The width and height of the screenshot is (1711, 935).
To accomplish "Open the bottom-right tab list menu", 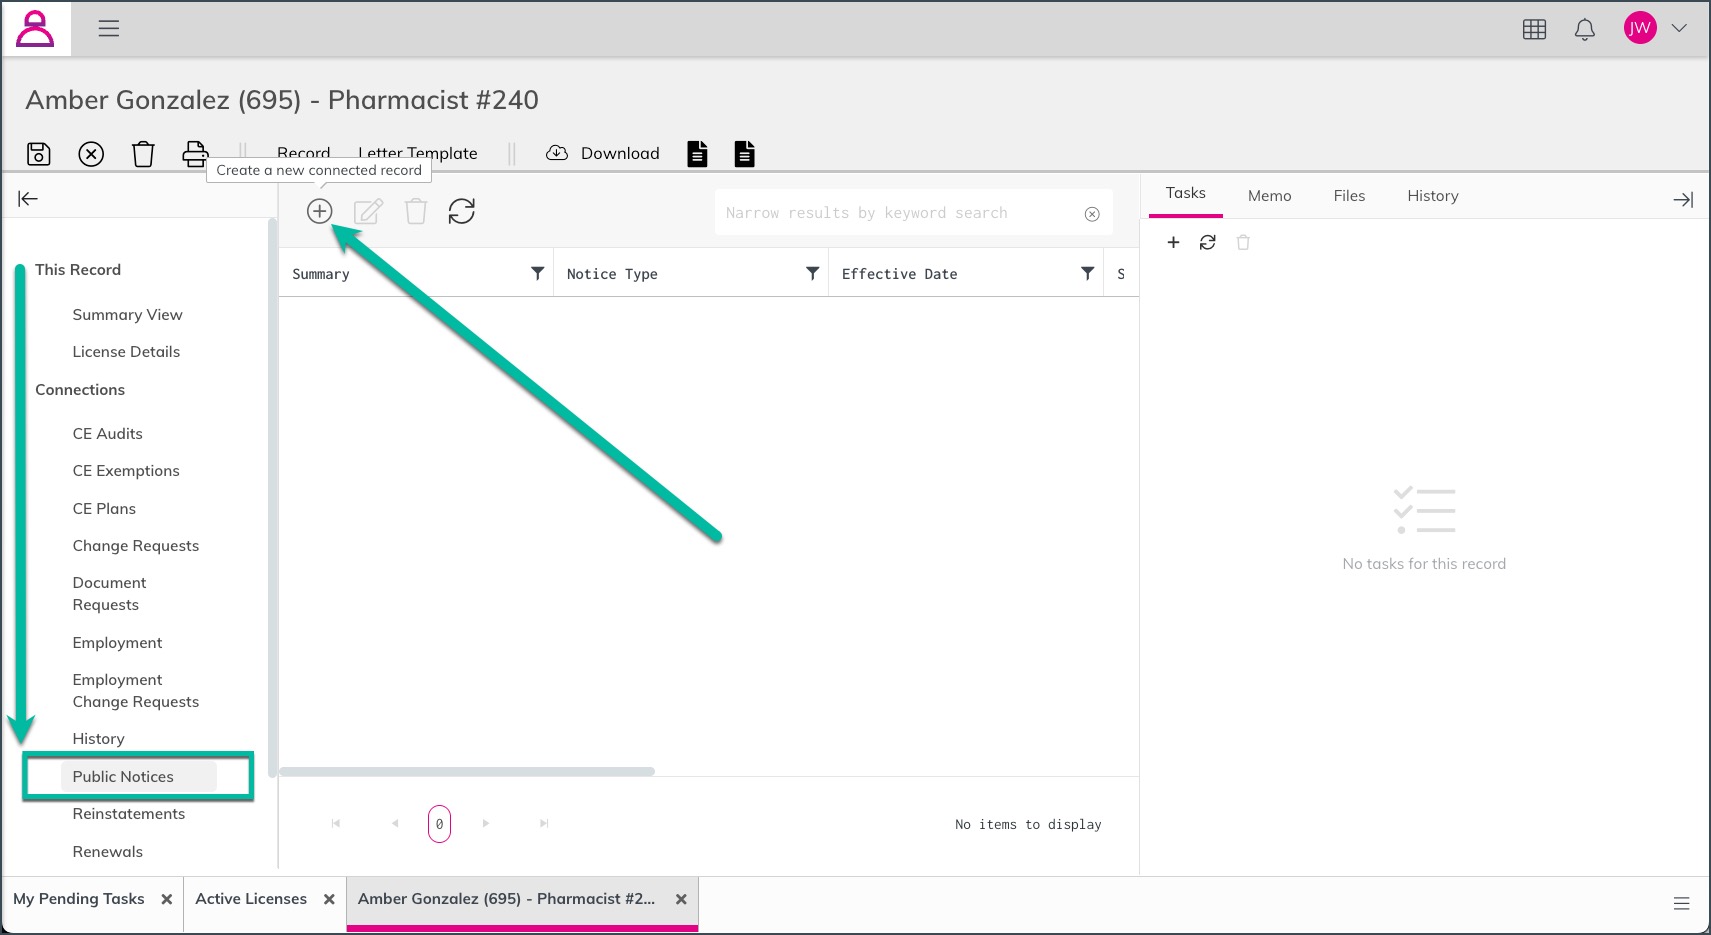I will click(x=1681, y=903).
